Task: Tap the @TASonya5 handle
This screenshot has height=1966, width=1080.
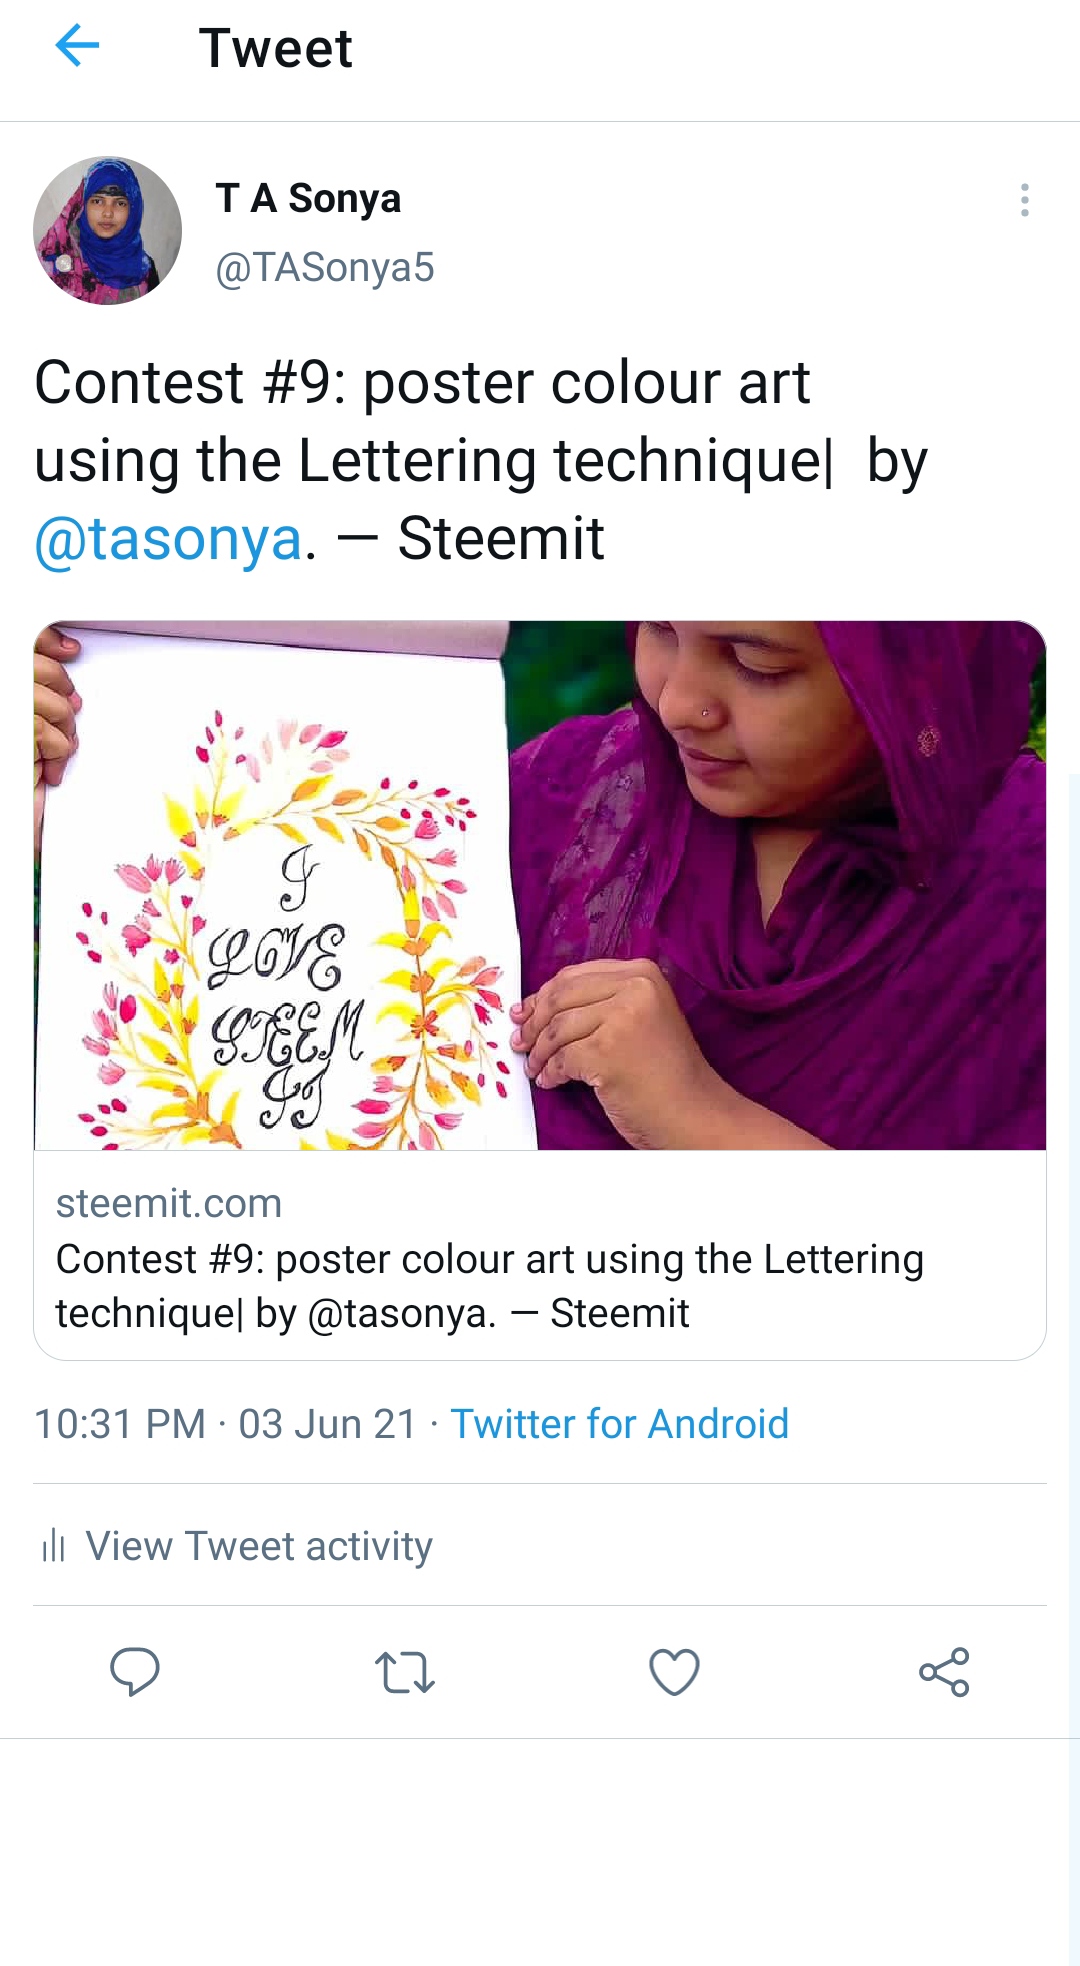Action: 325,268
